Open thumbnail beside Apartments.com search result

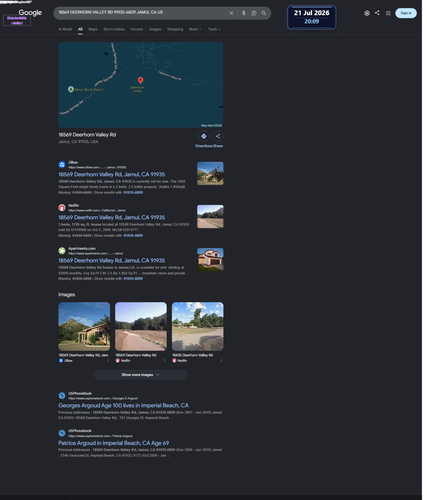pyautogui.click(x=210, y=259)
